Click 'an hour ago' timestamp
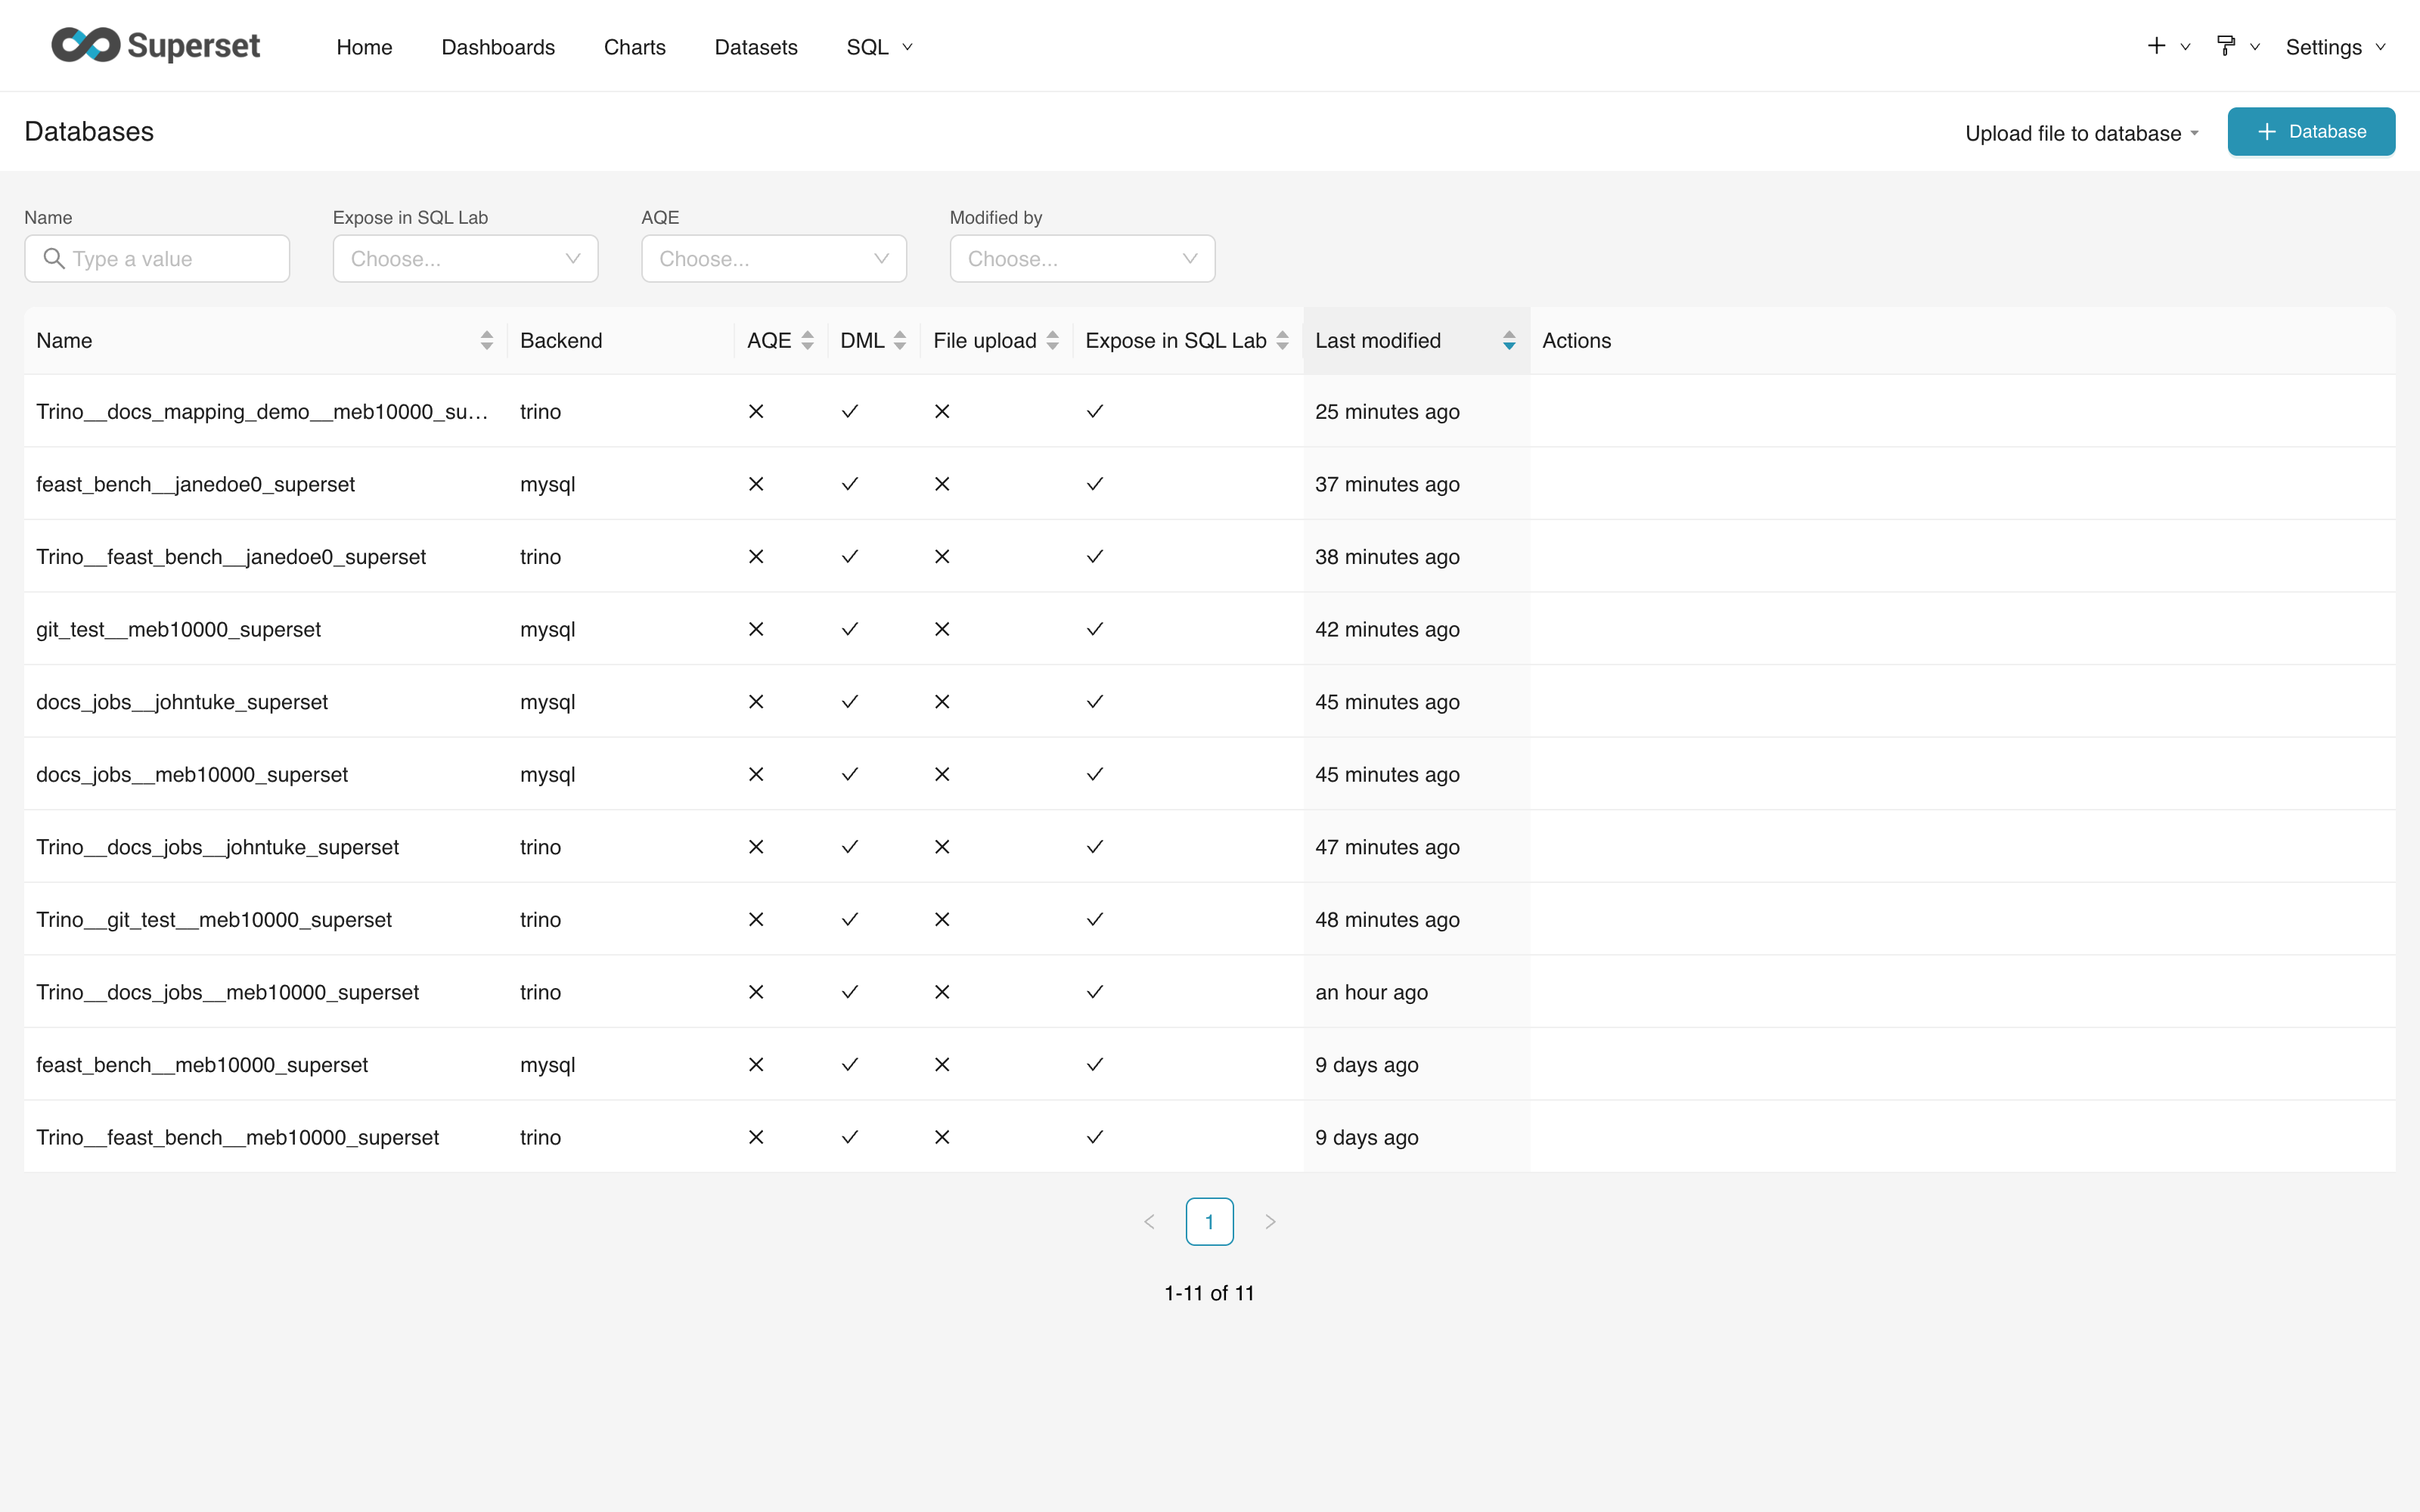This screenshot has width=2420, height=1512. [x=1371, y=992]
